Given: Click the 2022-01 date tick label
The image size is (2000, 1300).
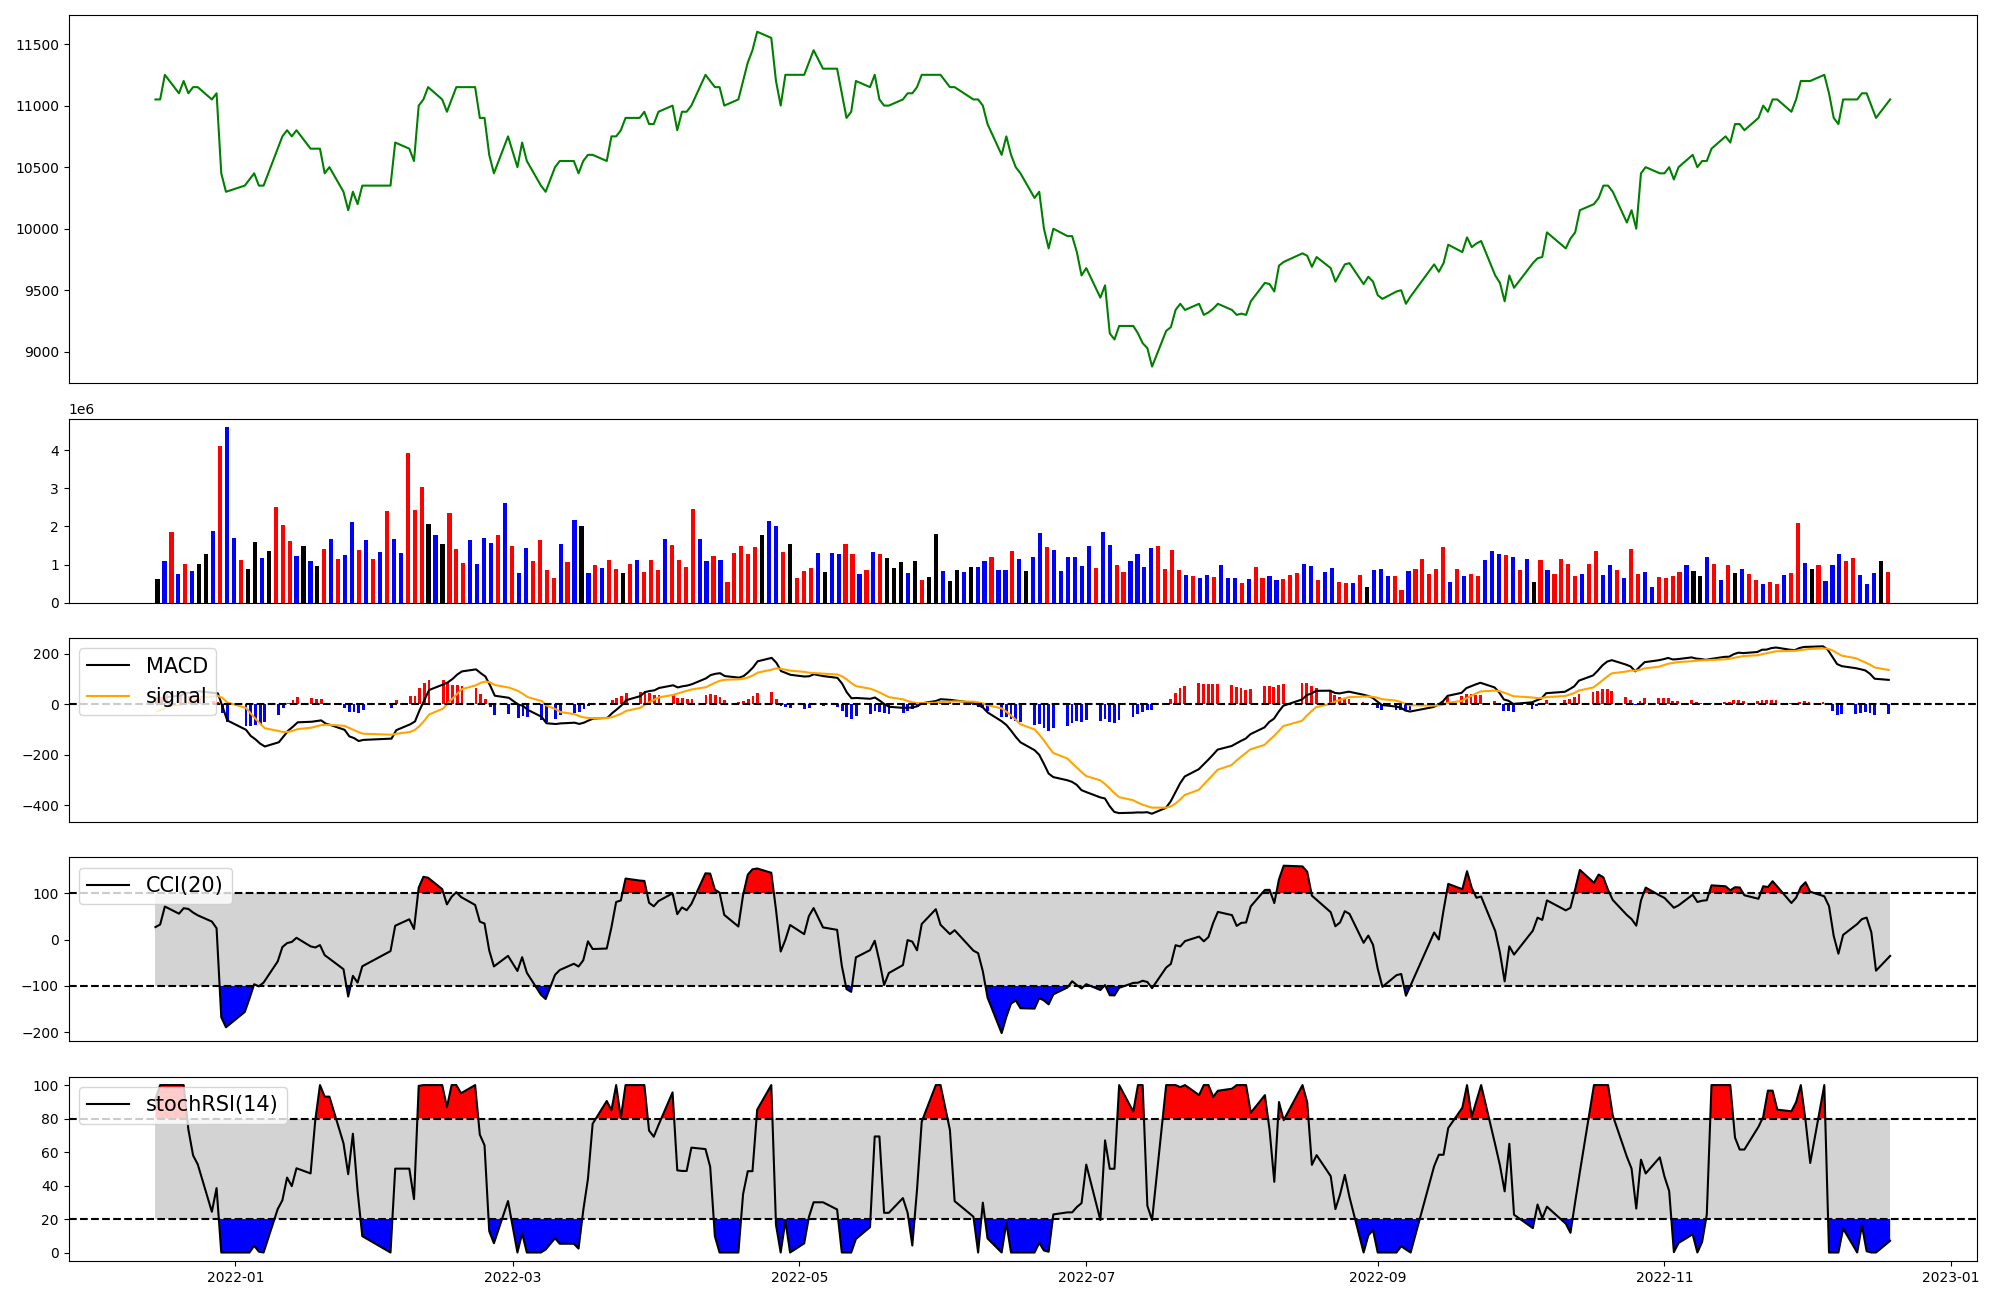Looking at the screenshot, I should [x=235, y=1277].
